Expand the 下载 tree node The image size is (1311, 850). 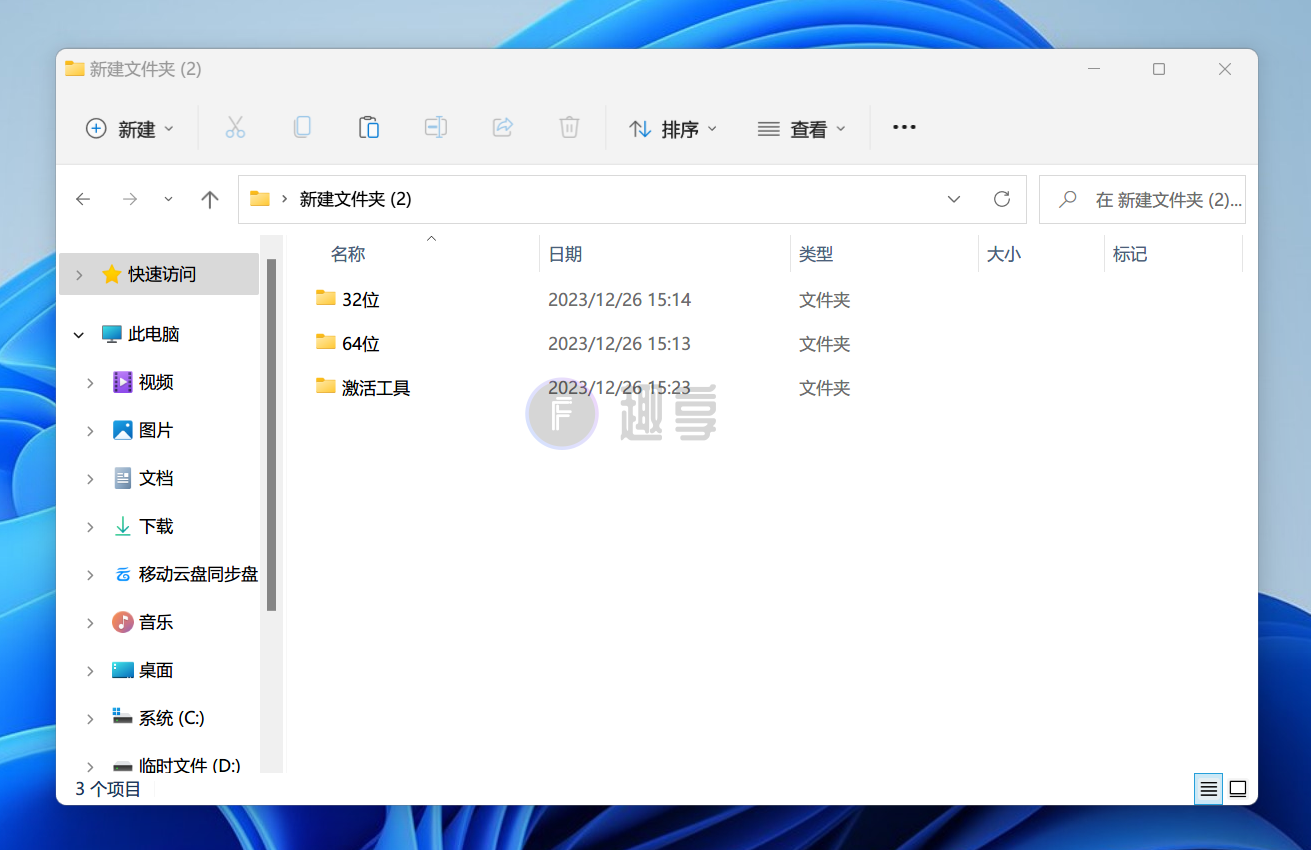pos(90,527)
